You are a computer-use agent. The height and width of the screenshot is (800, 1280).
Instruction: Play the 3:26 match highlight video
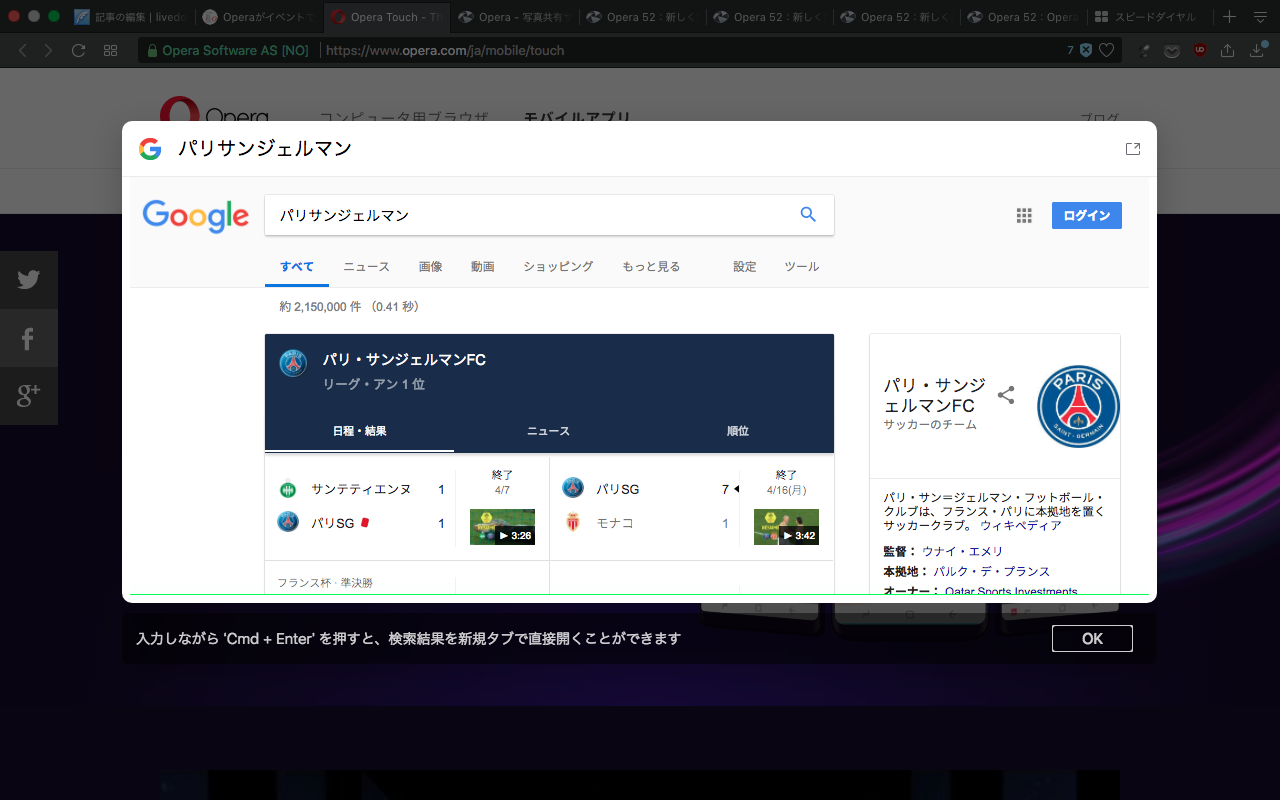click(502, 527)
